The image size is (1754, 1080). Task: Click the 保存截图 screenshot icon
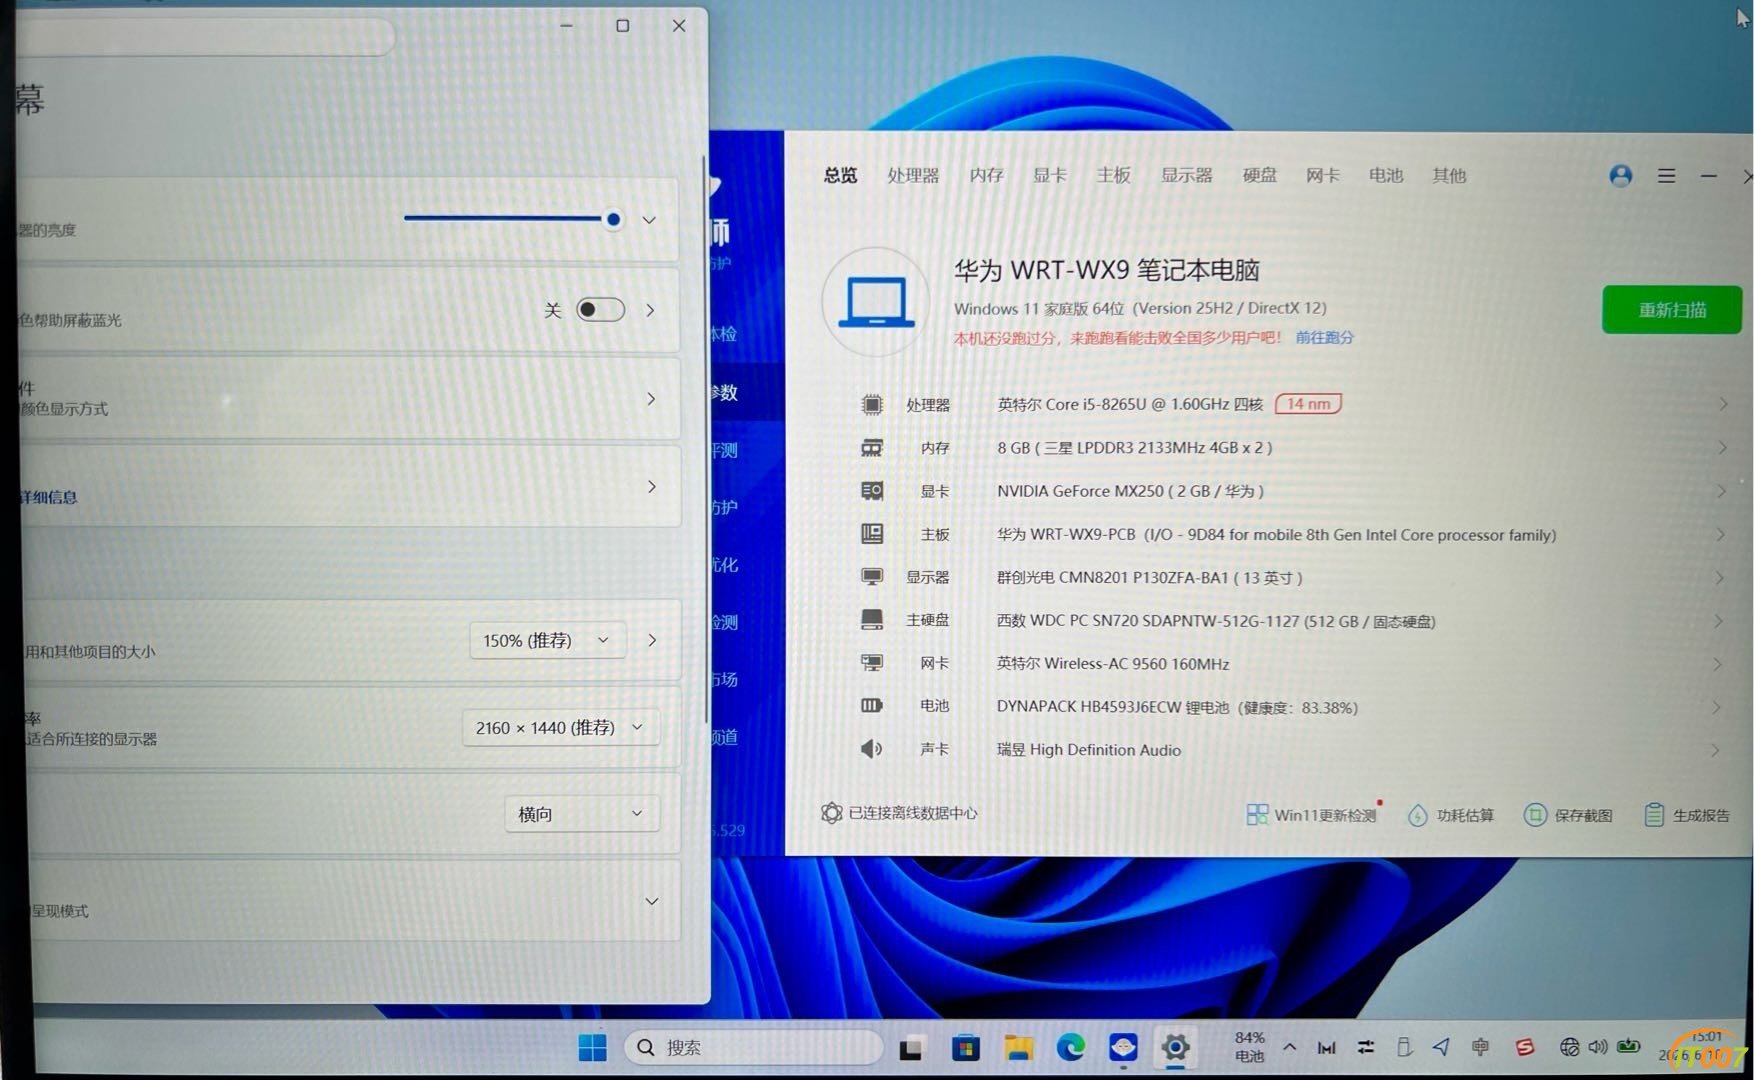pos(1535,815)
